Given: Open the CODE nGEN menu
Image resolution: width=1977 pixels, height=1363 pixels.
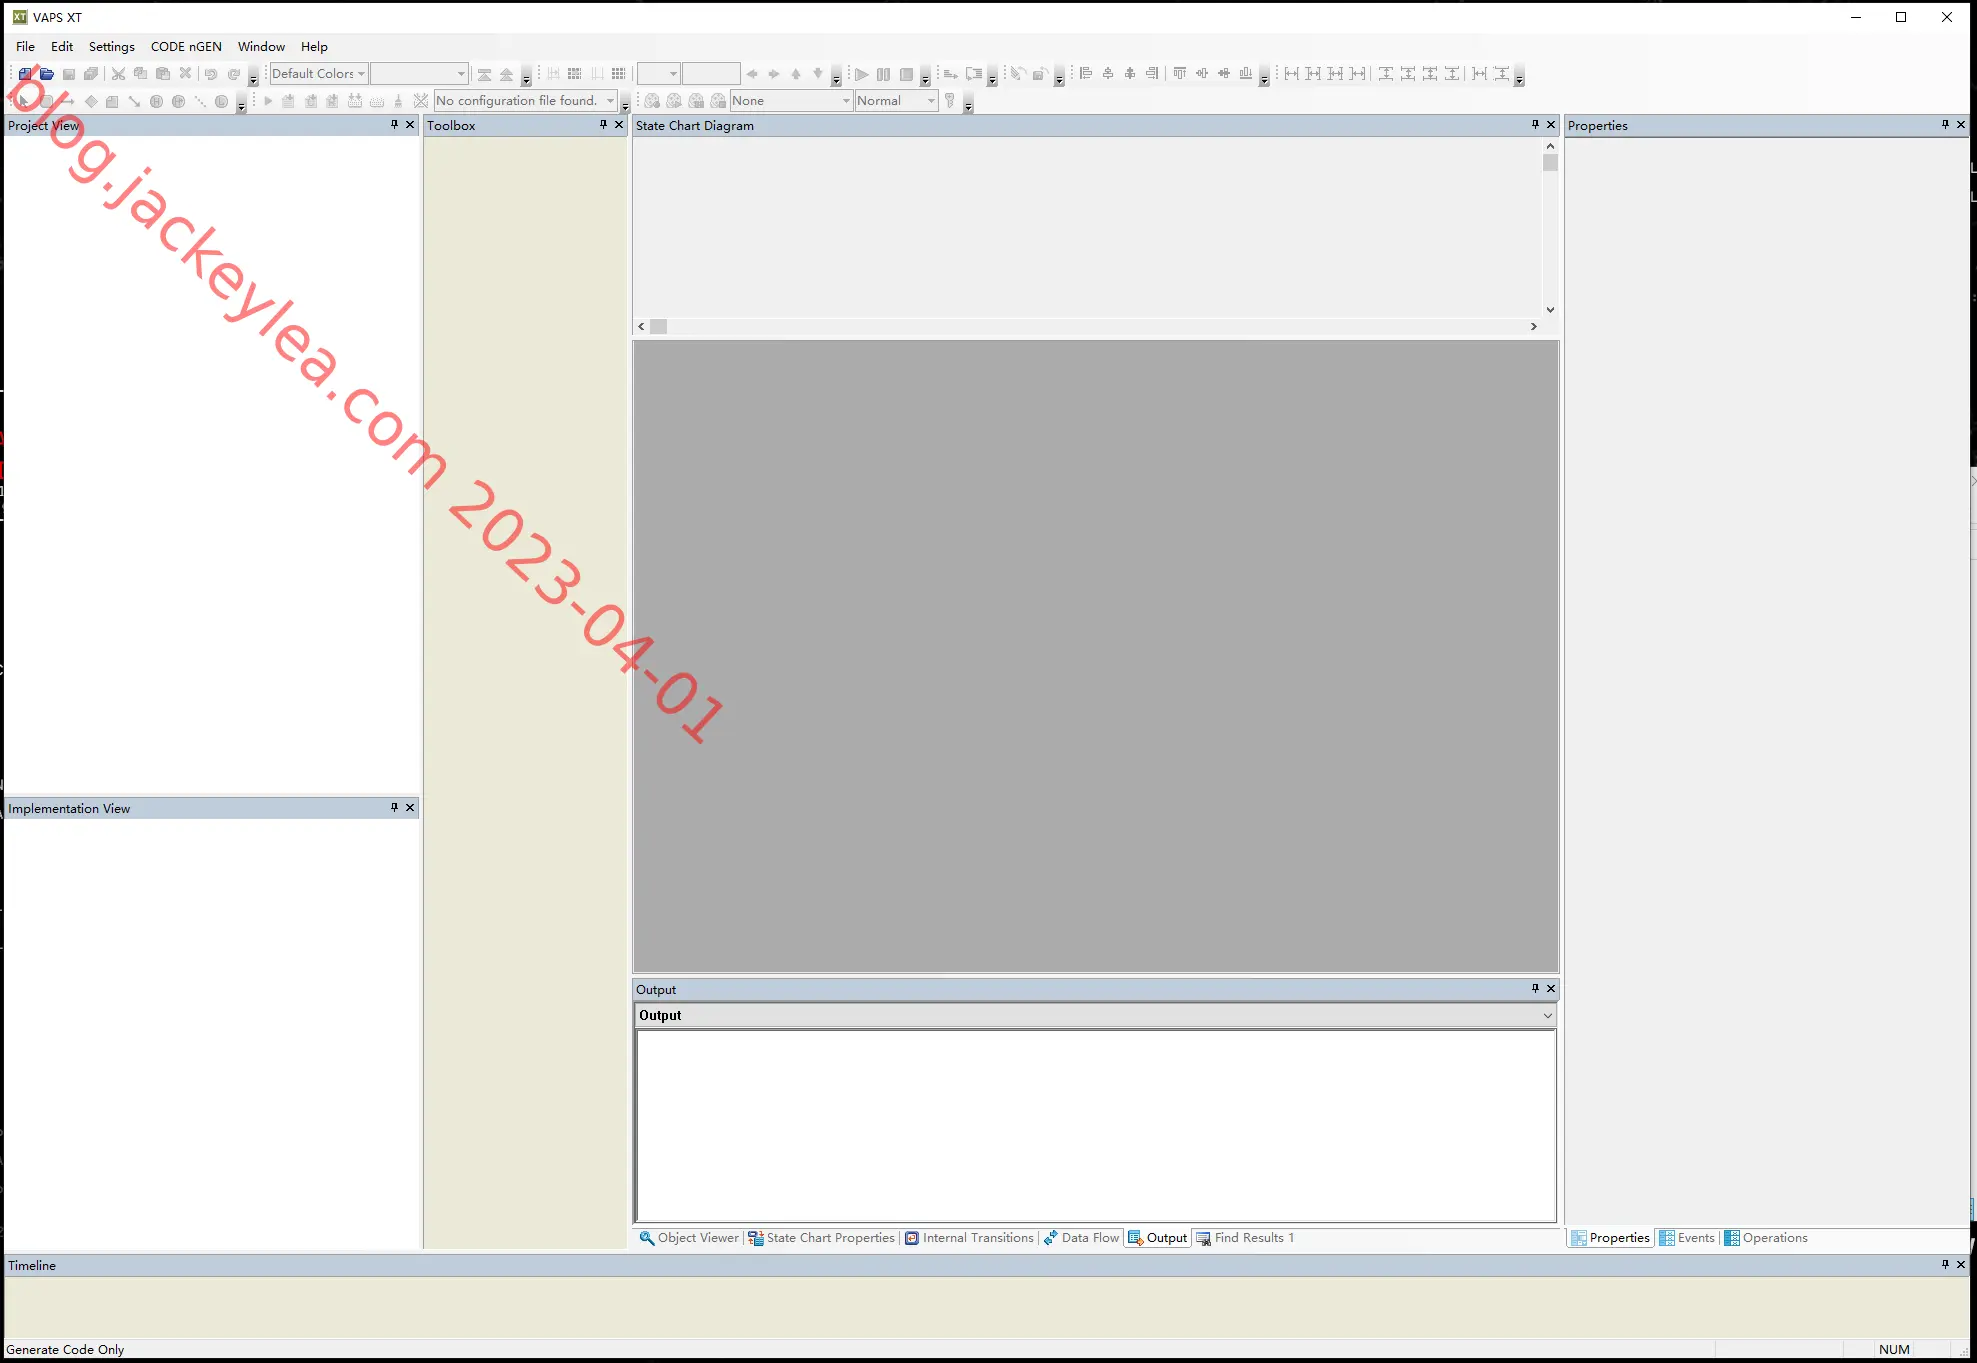Looking at the screenshot, I should (186, 47).
